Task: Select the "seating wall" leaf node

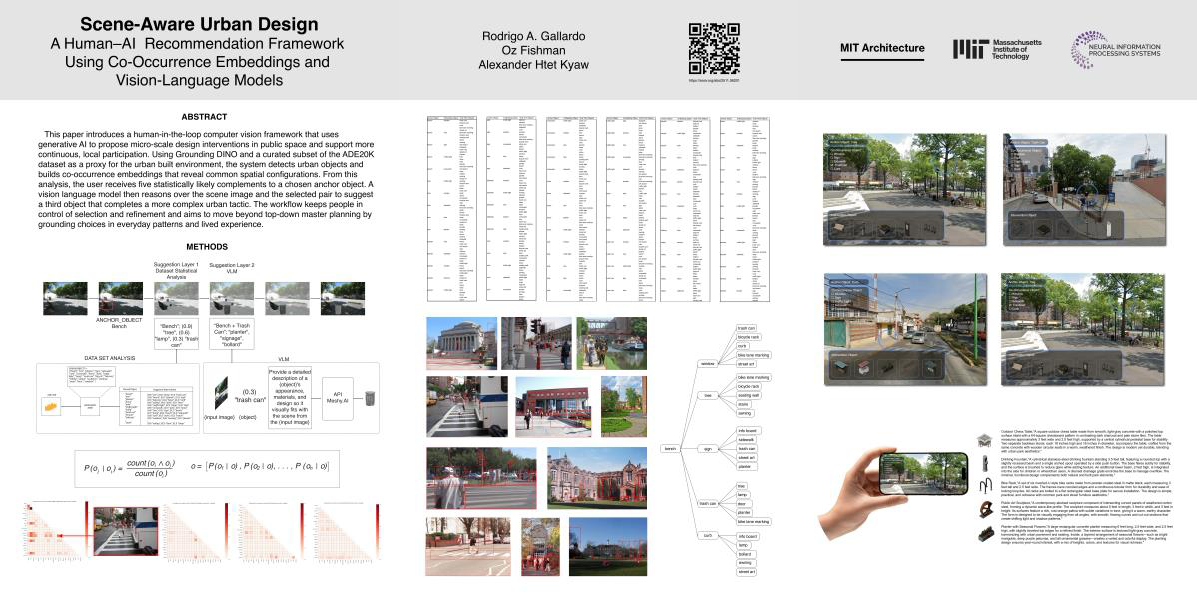Action: pyautogui.click(x=748, y=397)
